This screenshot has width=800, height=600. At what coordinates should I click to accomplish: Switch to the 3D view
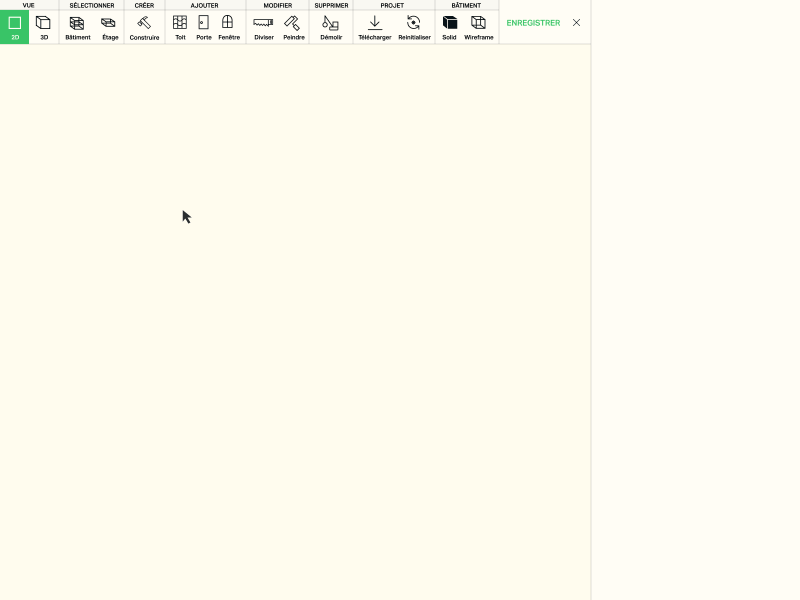[x=44, y=27]
